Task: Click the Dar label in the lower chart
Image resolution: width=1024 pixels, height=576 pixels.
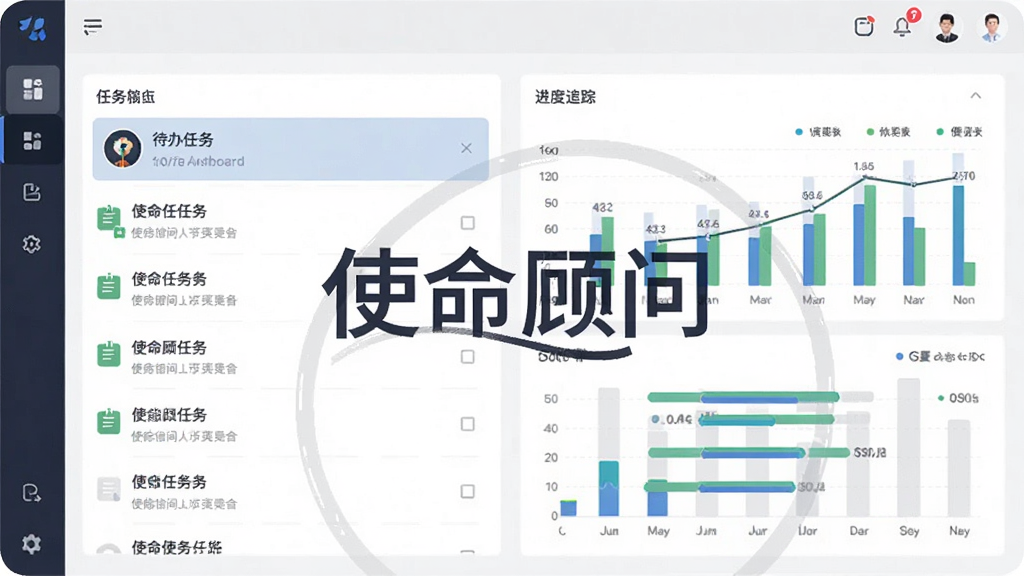Action: (x=859, y=531)
